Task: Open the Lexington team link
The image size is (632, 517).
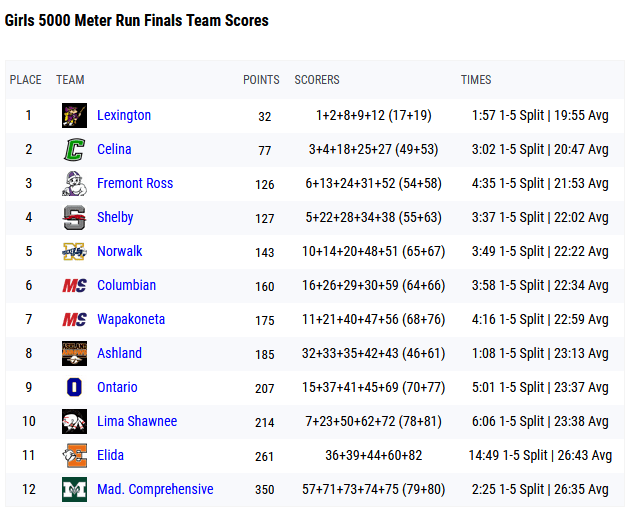Action: [124, 115]
